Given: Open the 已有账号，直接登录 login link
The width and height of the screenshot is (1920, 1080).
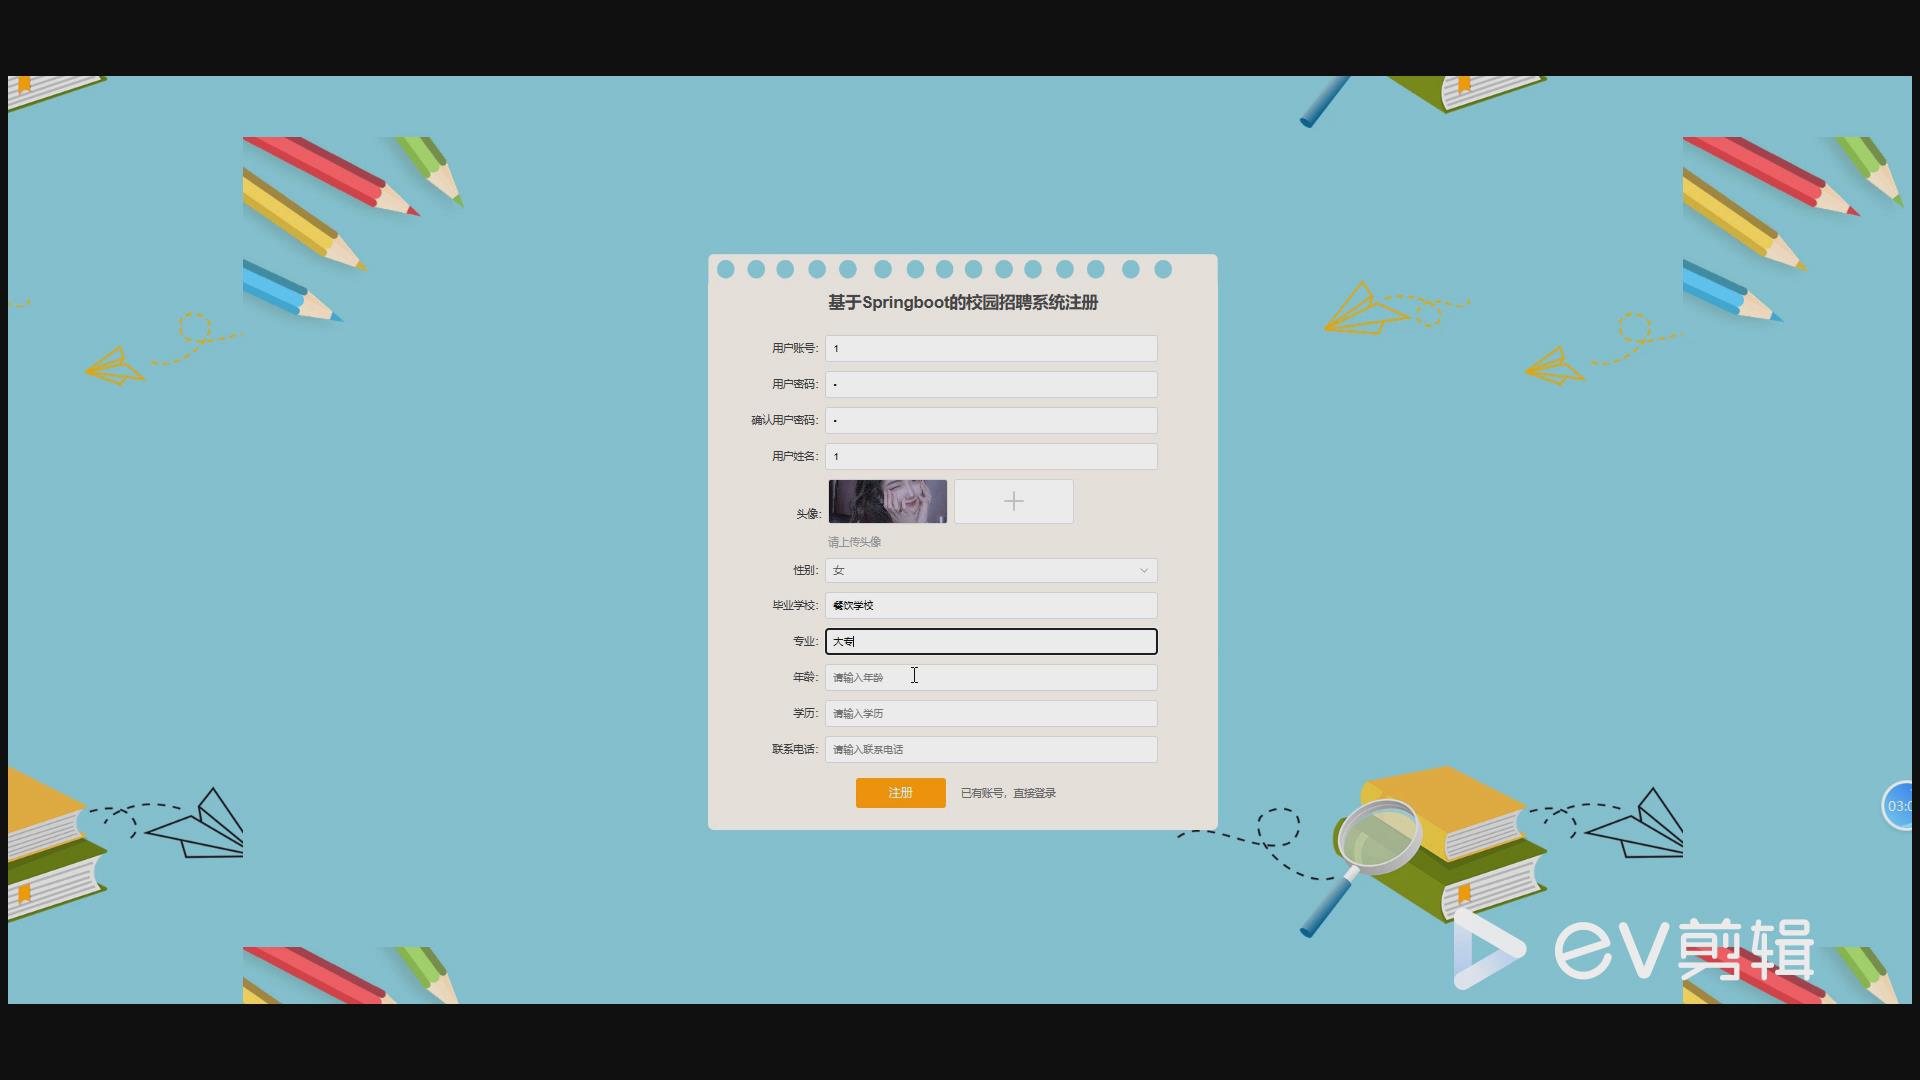Looking at the screenshot, I should 1008,793.
